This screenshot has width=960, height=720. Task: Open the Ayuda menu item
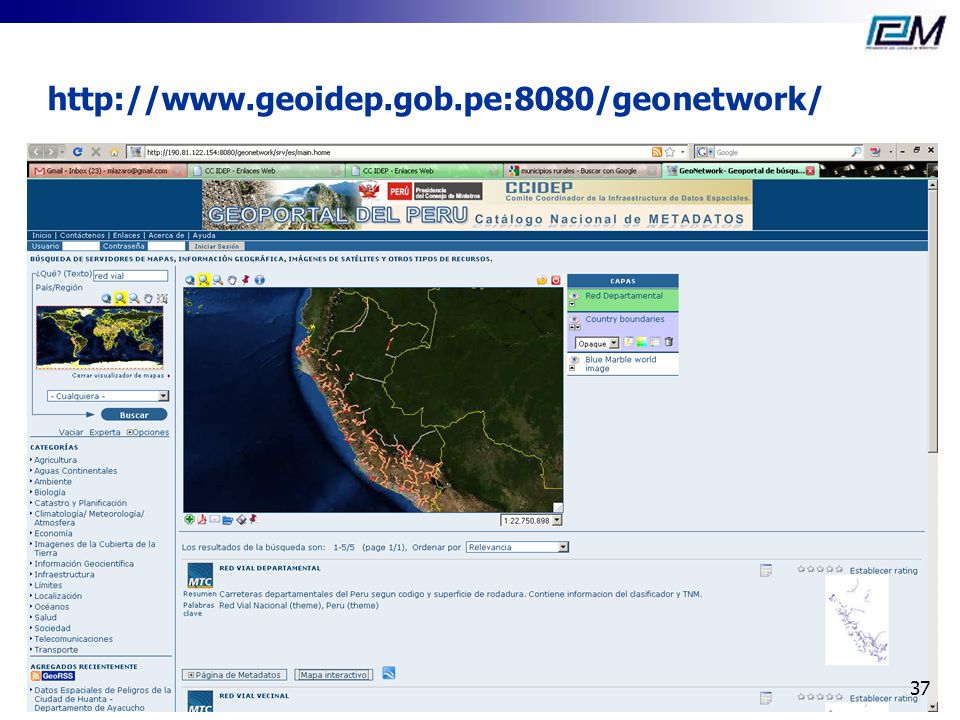204,235
